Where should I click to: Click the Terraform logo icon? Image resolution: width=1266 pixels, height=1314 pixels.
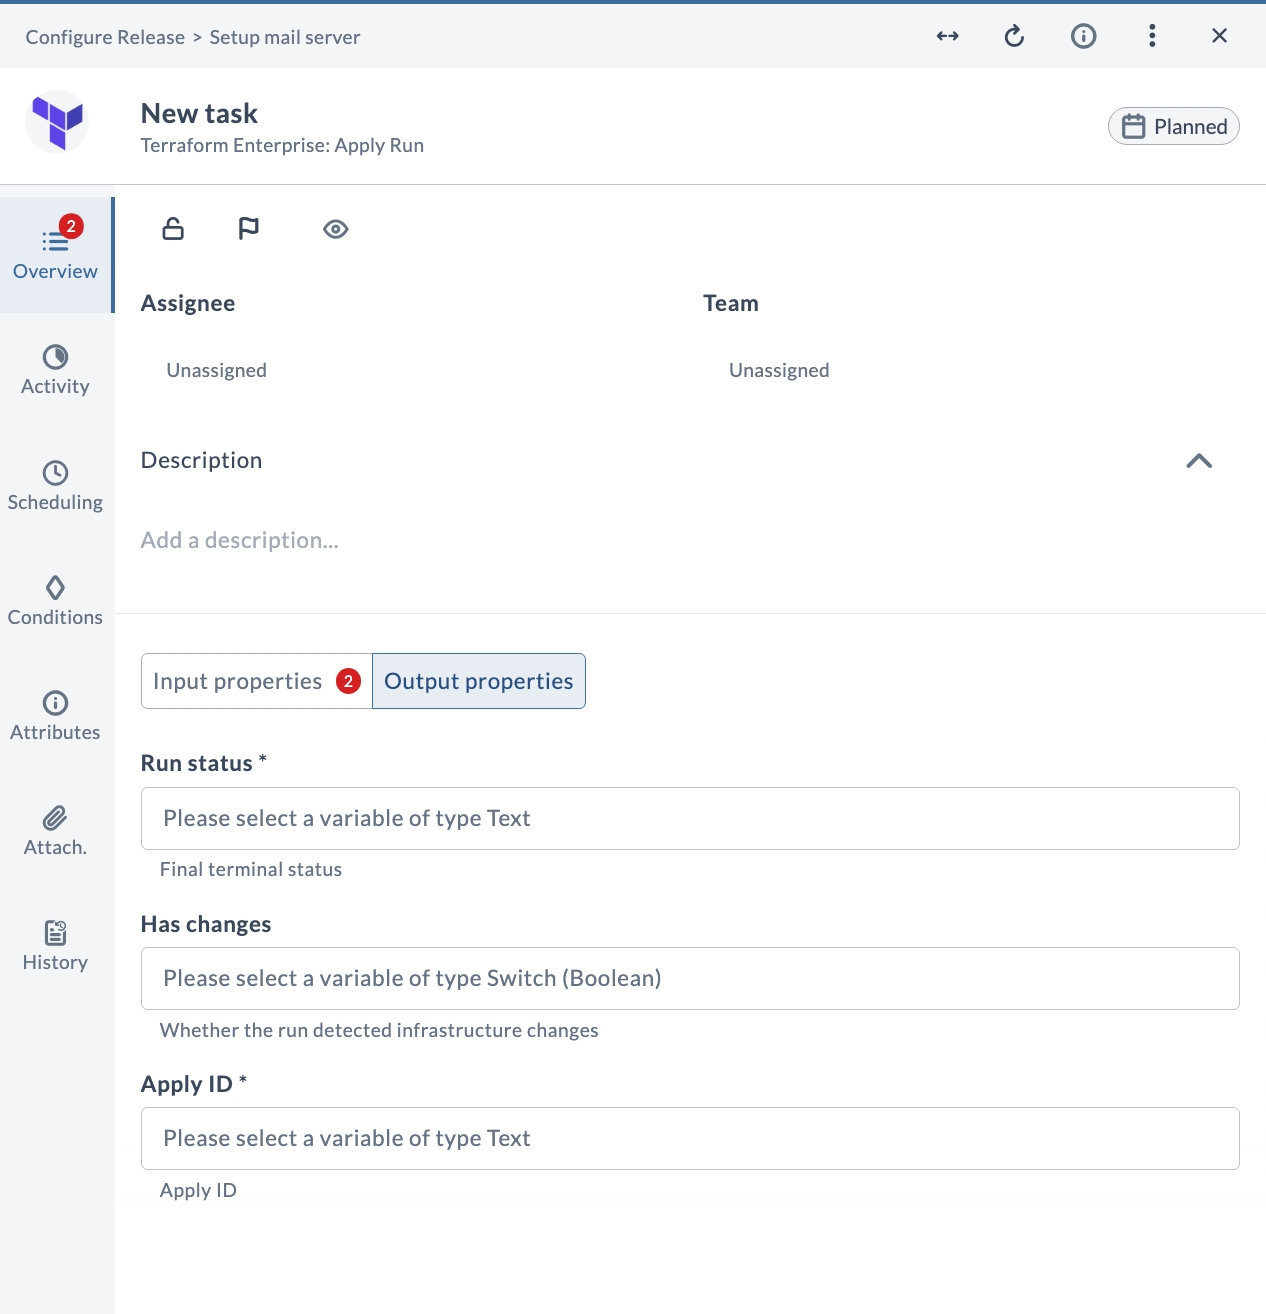(x=57, y=122)
